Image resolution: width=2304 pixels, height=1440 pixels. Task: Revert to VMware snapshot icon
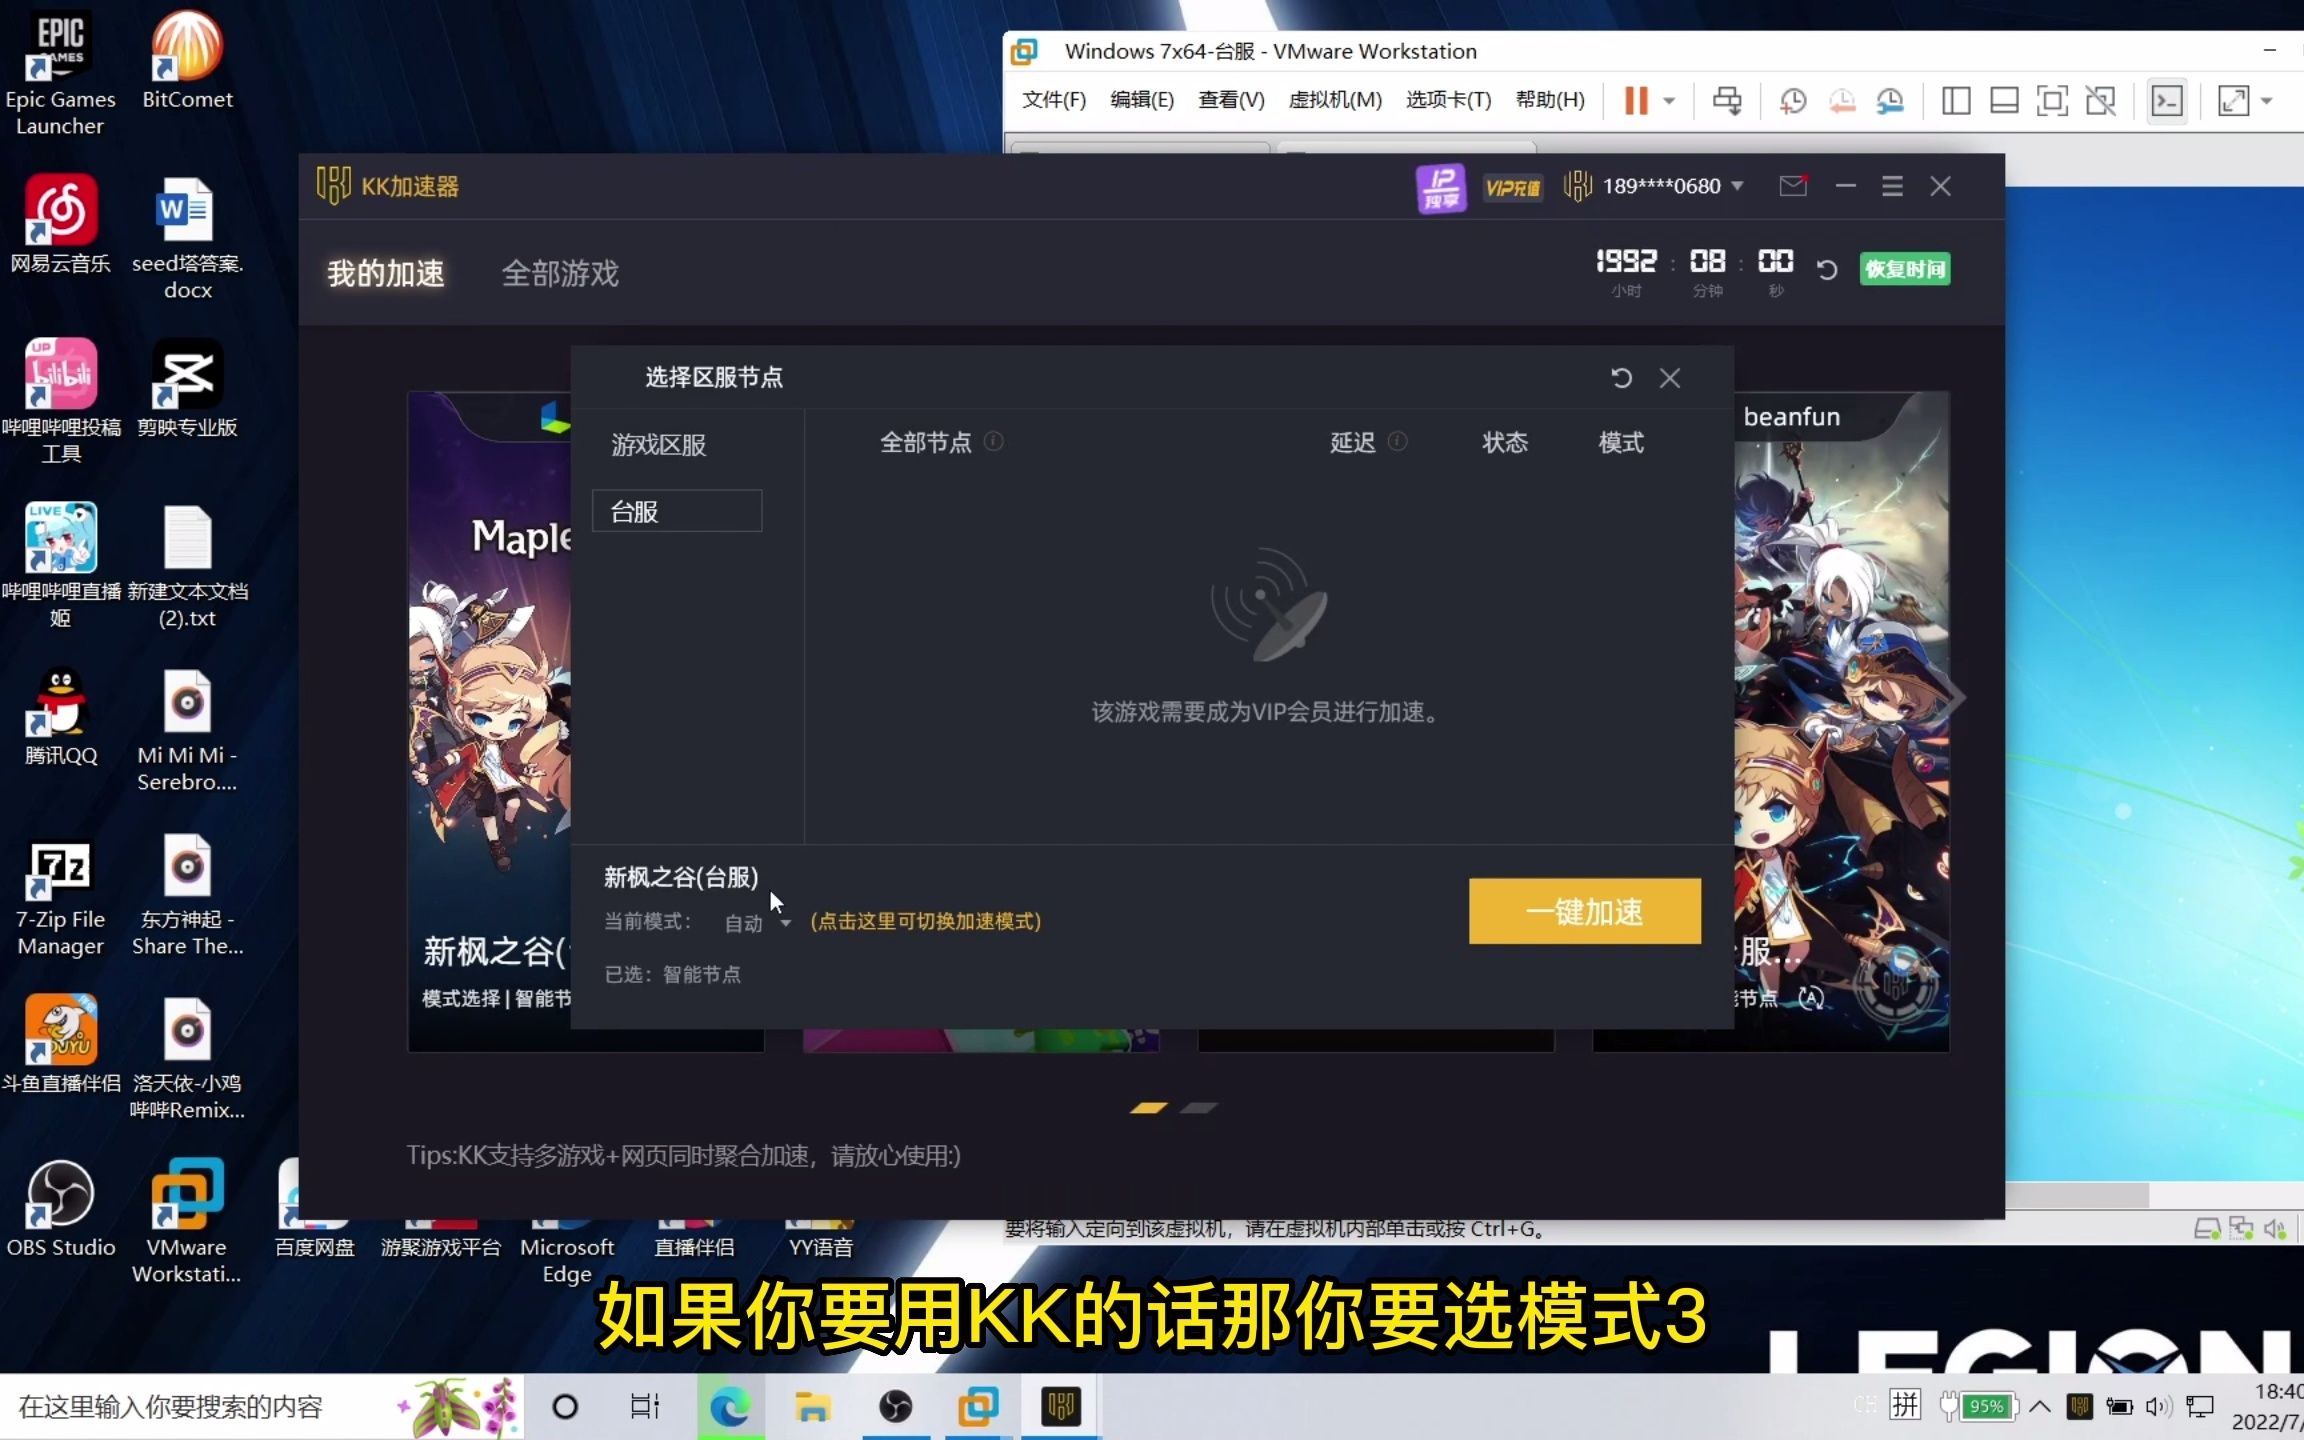coord(1842,100)
